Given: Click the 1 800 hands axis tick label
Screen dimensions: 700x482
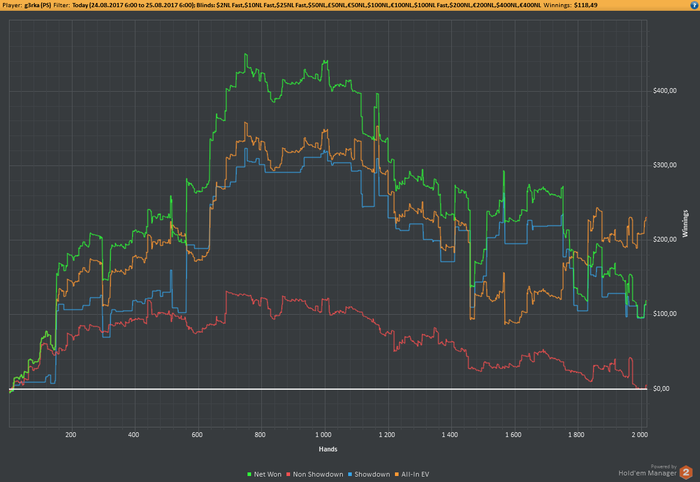Looking at the screenshot, I should point(576,435).
